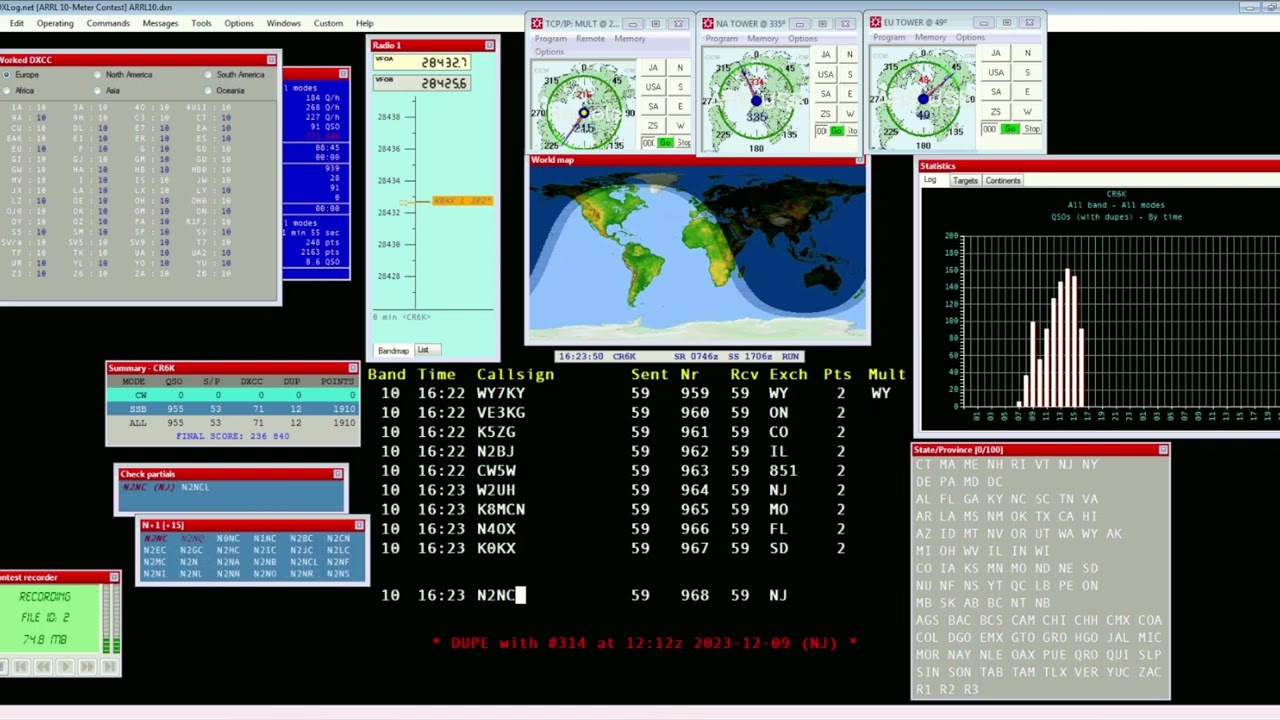Click the NA TOWER window app icon
1280x720 pixels.
click(x=708, y=23)
